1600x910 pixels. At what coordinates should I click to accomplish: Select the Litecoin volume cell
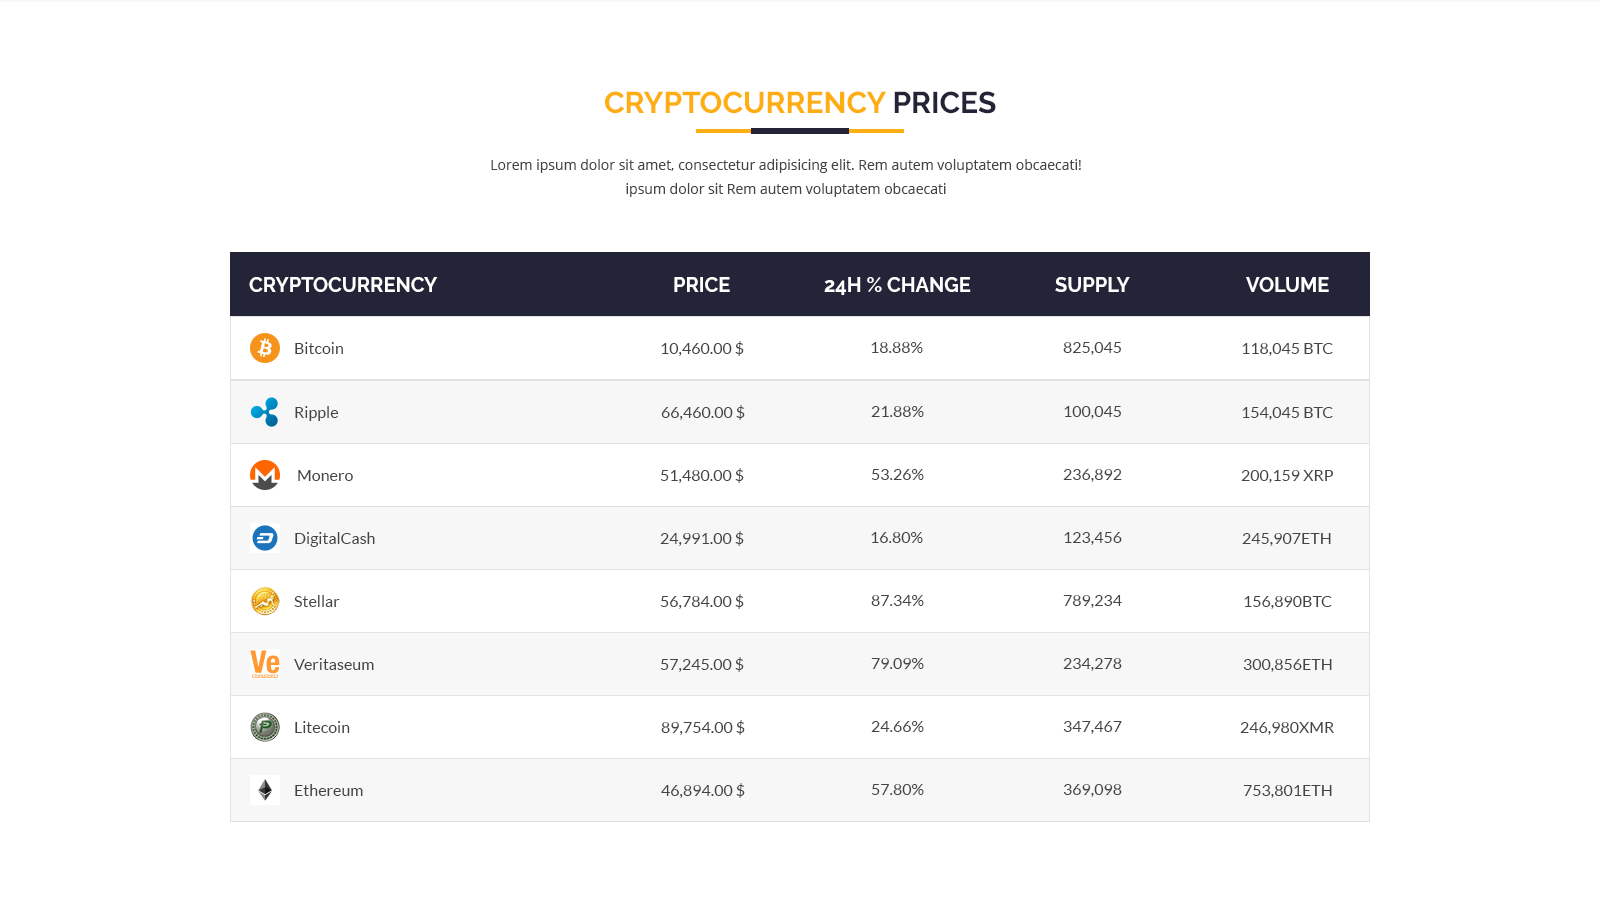point(1286,727)
